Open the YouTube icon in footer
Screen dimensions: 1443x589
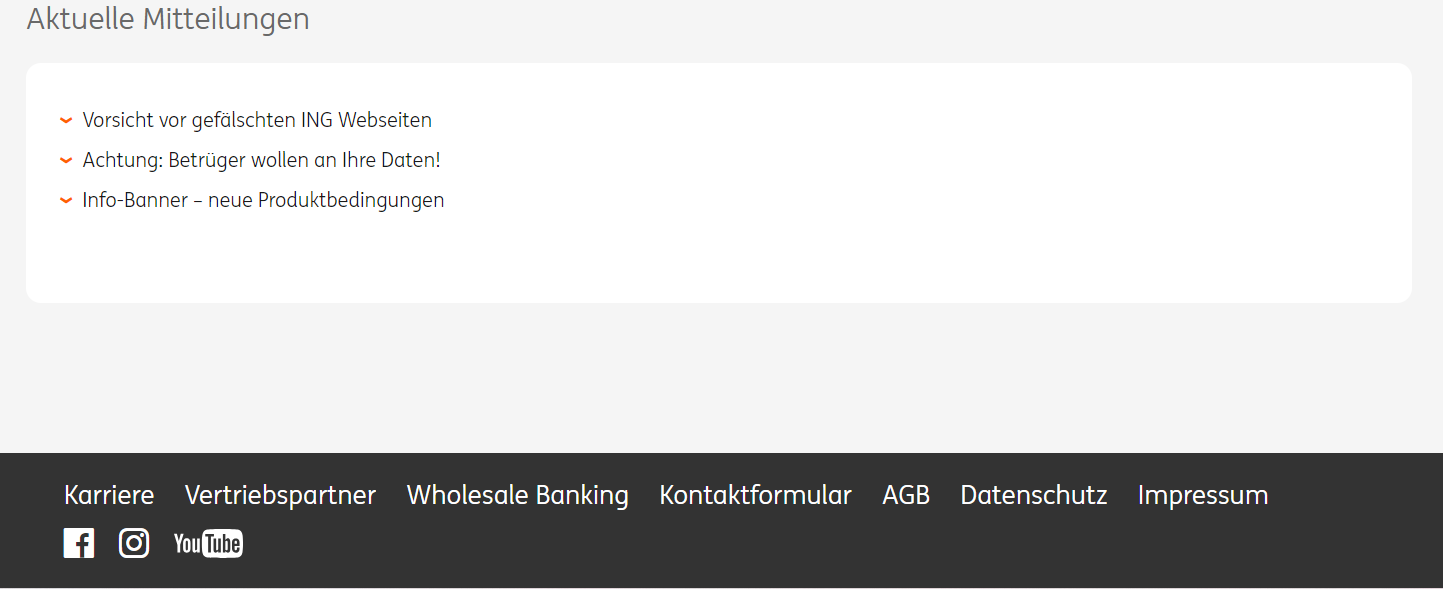208,543
